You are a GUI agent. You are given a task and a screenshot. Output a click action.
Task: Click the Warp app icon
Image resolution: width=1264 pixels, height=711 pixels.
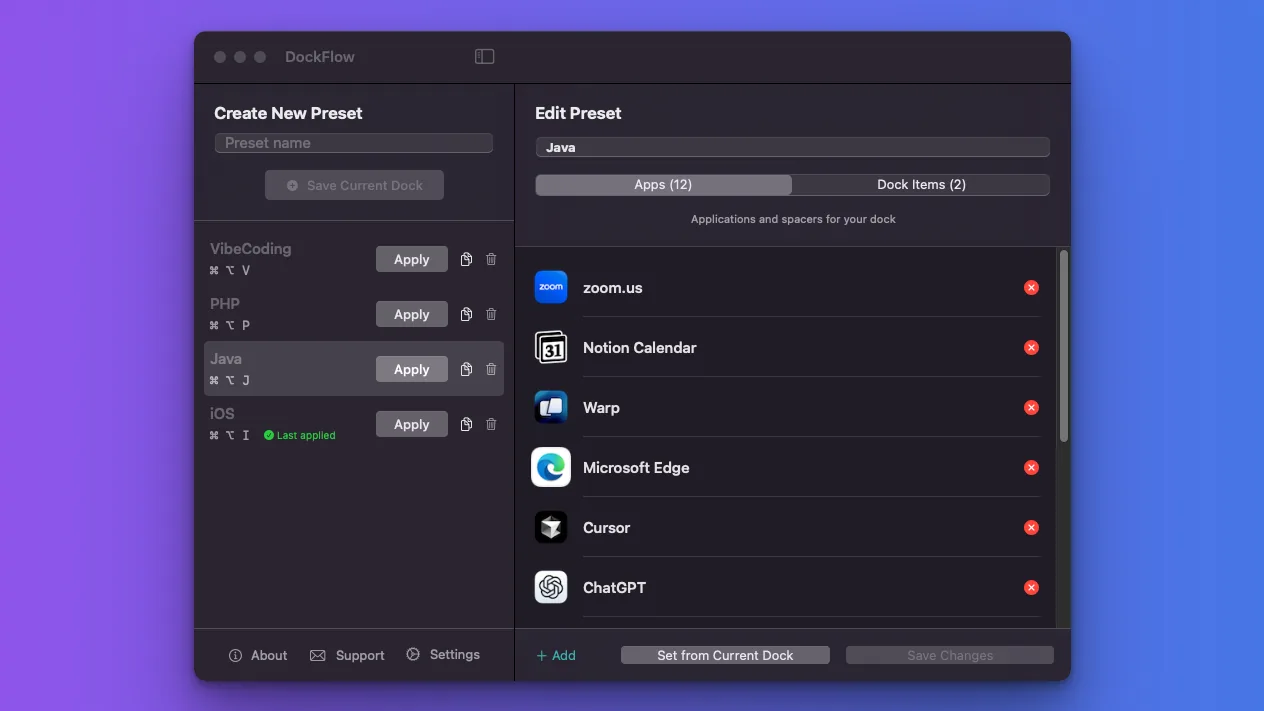coord(551,407)
